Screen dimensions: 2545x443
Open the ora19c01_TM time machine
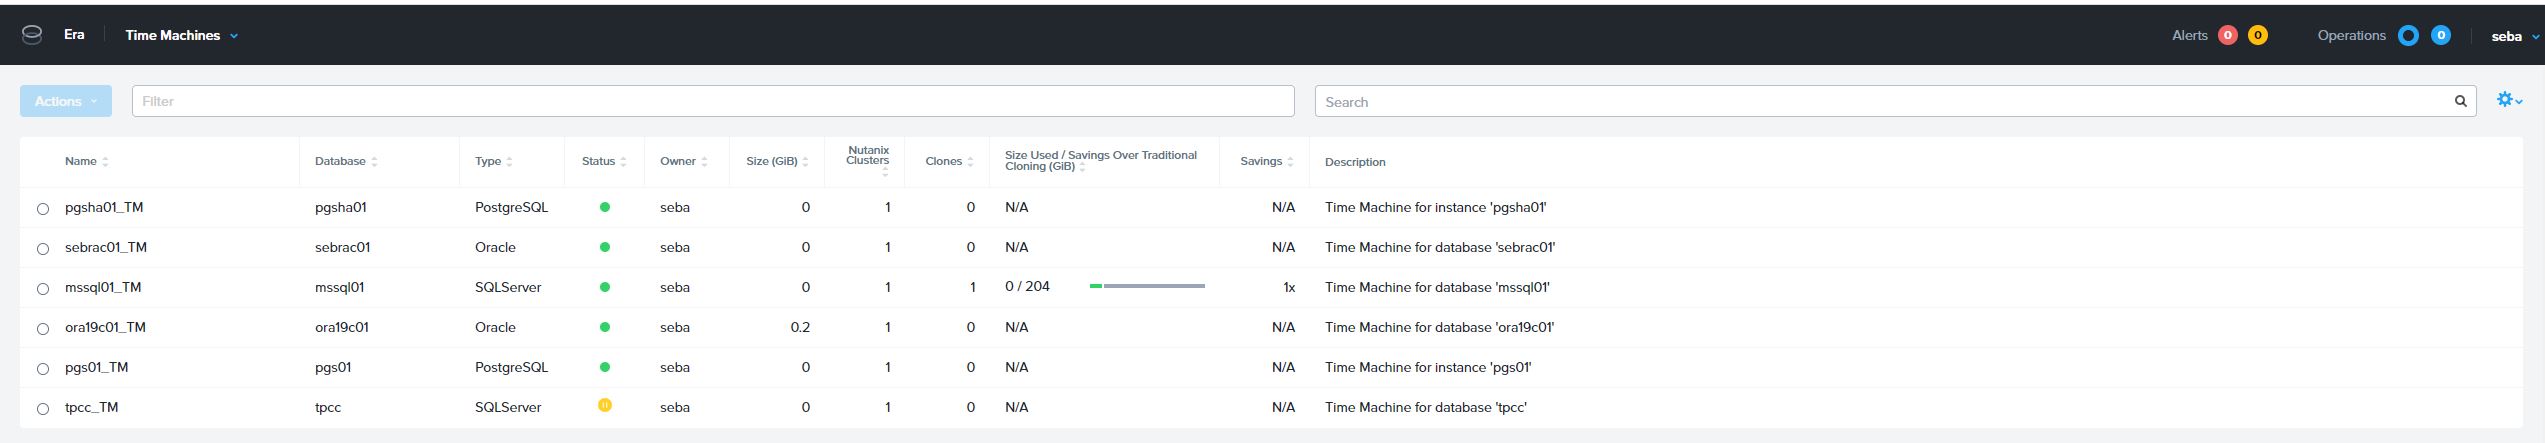click(105, 327)
